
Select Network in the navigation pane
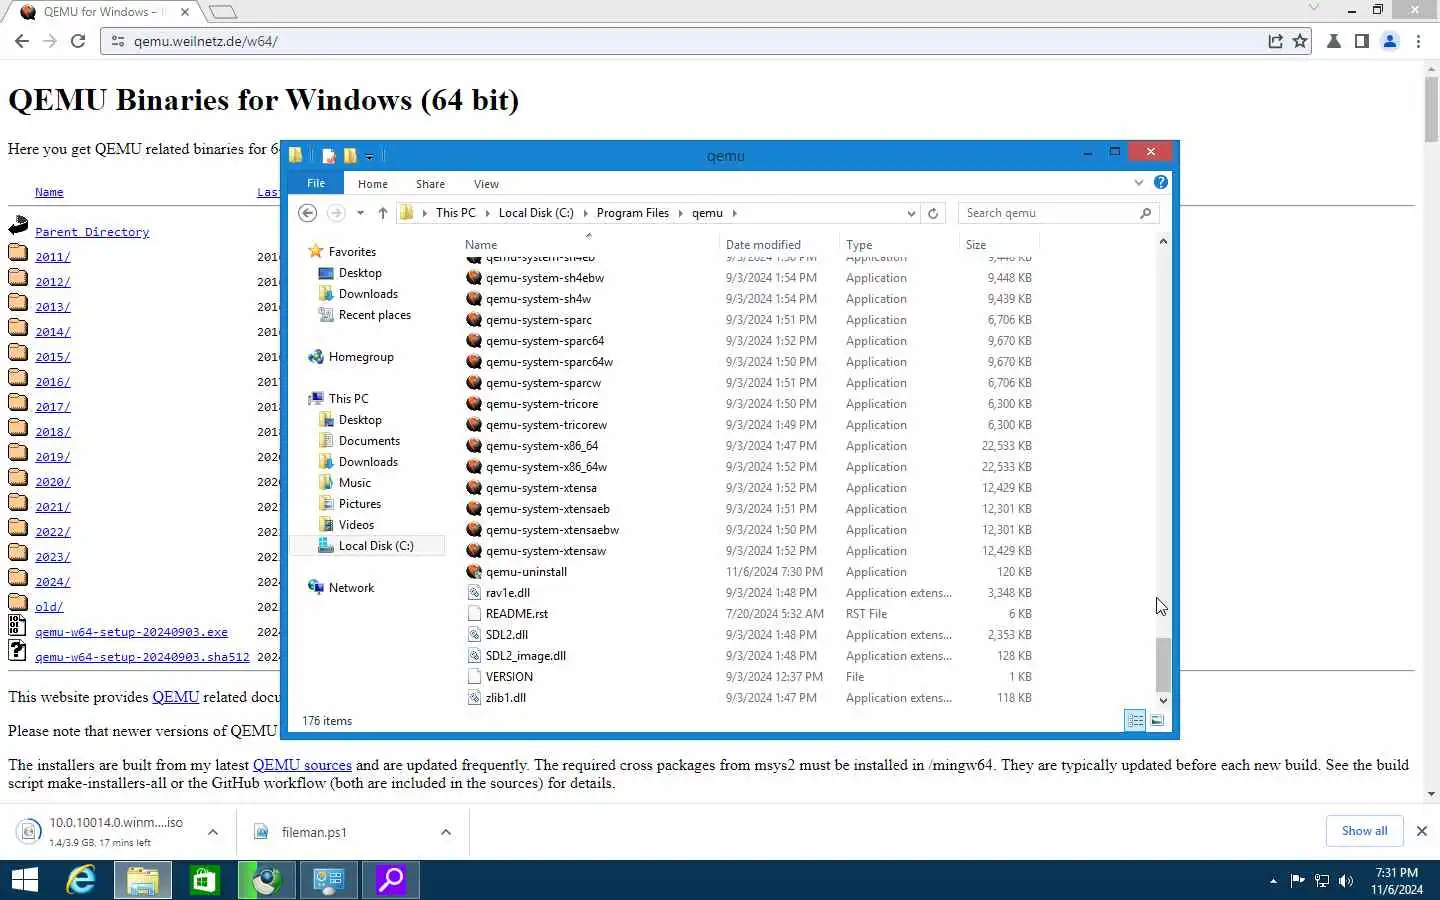coord(351,588)
